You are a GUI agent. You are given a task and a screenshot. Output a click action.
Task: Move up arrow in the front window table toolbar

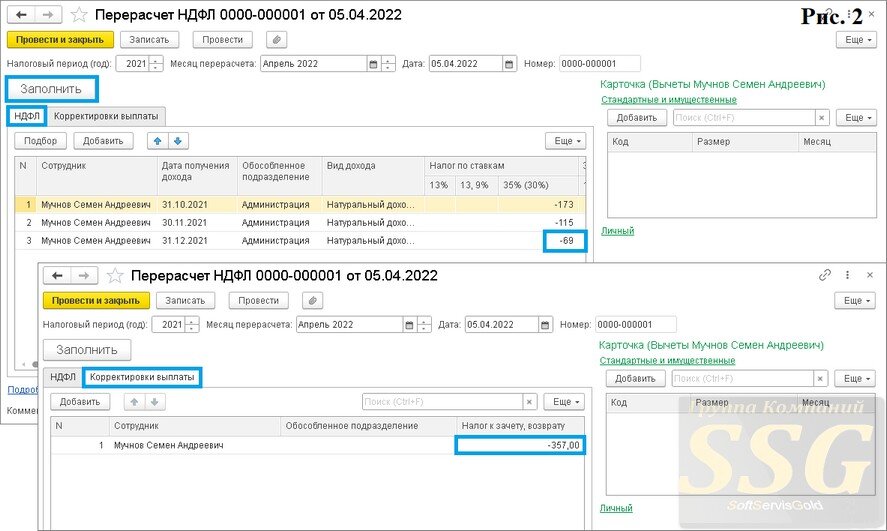click(x=134, y=402)
